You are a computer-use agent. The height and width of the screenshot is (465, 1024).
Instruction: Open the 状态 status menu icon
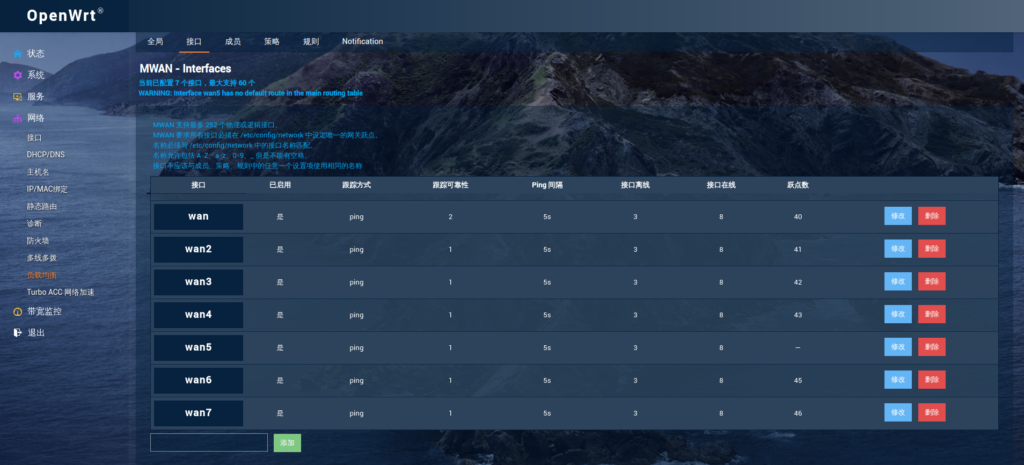coord(17,53)
